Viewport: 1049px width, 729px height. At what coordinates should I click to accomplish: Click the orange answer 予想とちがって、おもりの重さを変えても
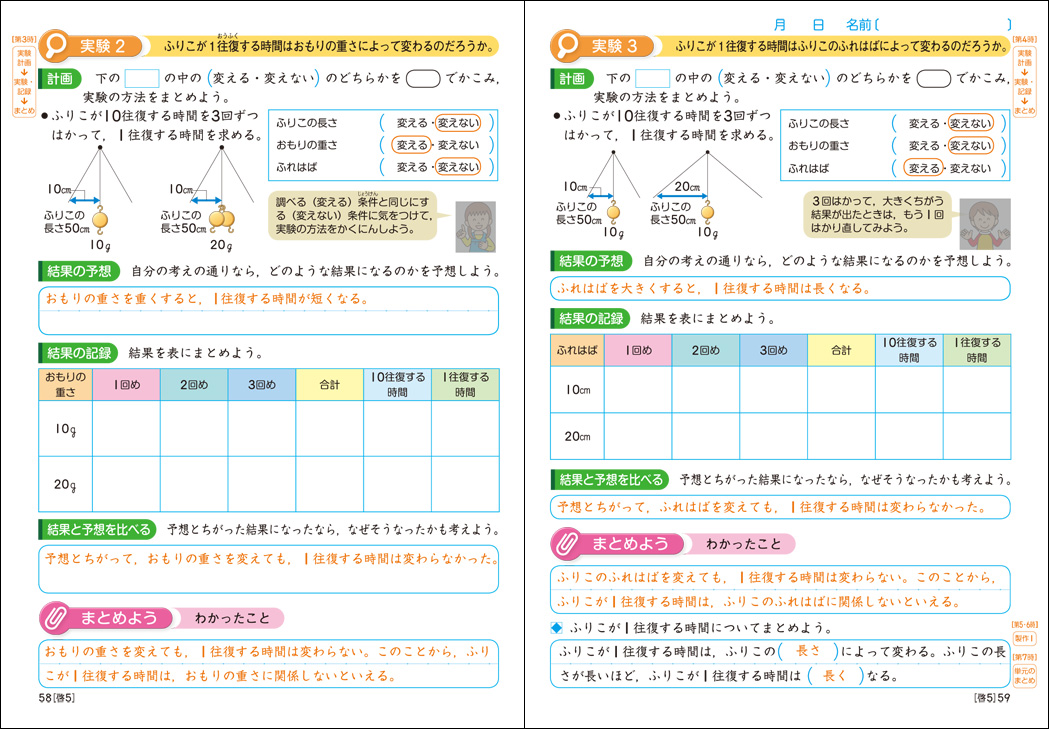click(272, 558)
